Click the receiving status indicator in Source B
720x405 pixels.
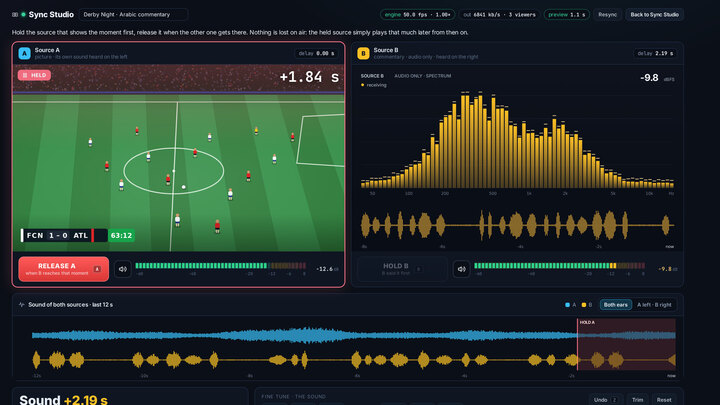(374, 85)
